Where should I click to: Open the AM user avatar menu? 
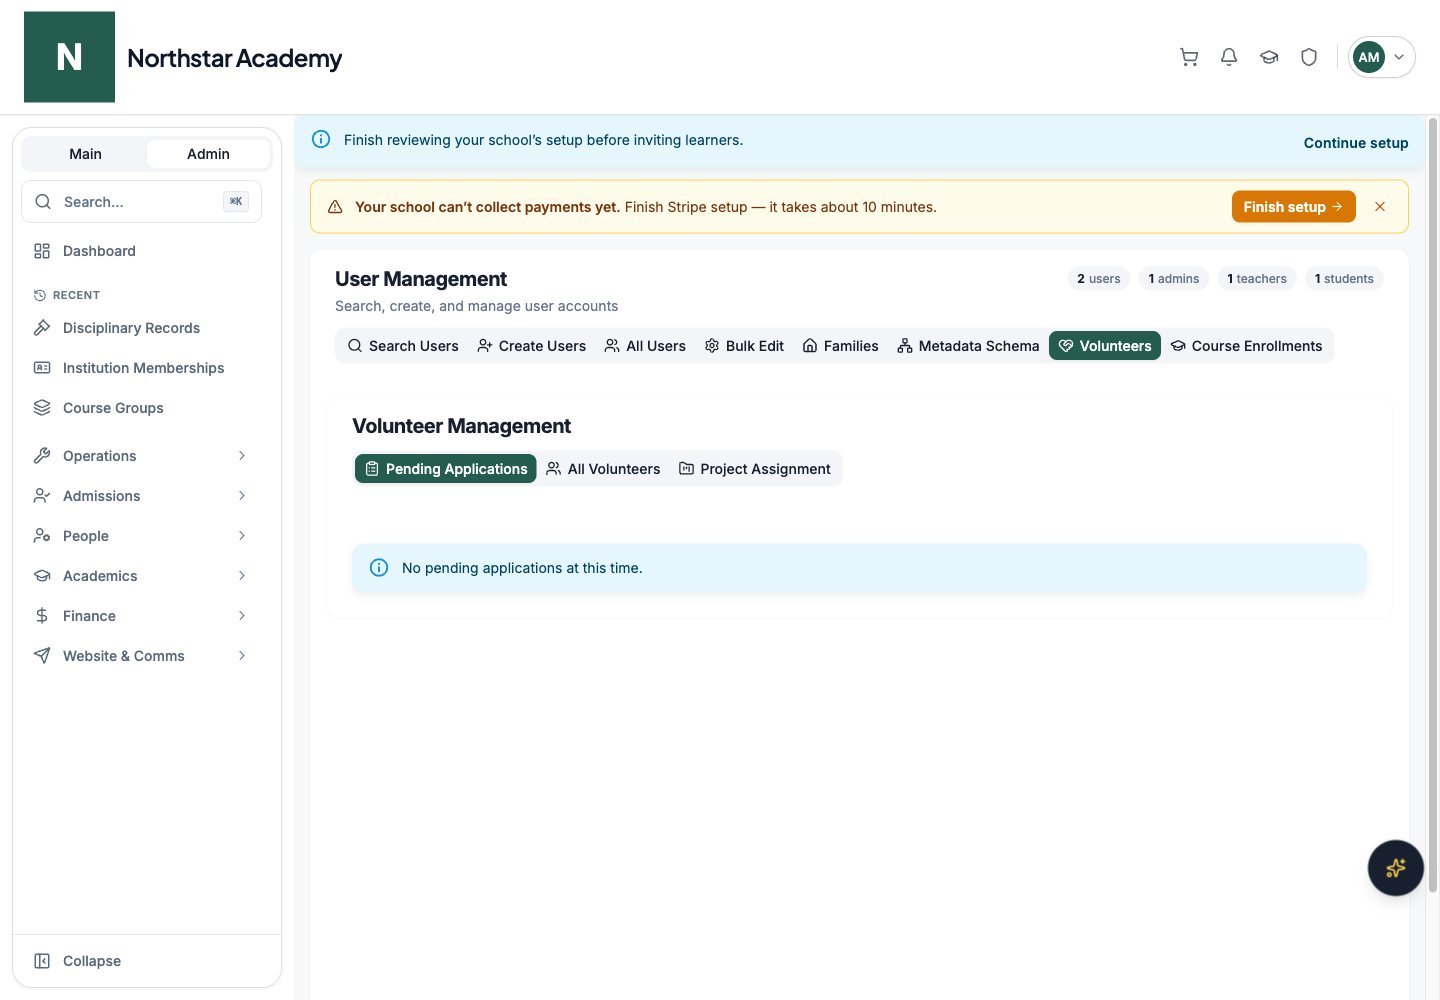tap(1381, 57)
